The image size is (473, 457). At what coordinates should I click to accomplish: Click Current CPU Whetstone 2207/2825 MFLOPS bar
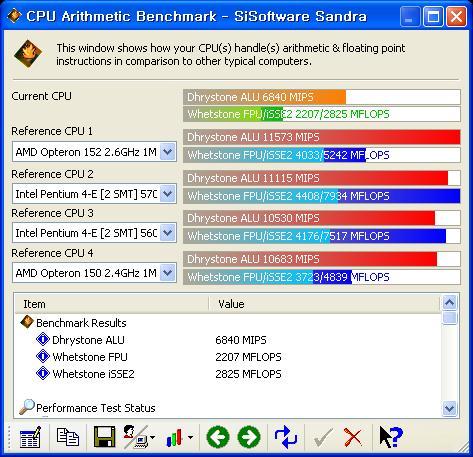coord(322,114)
